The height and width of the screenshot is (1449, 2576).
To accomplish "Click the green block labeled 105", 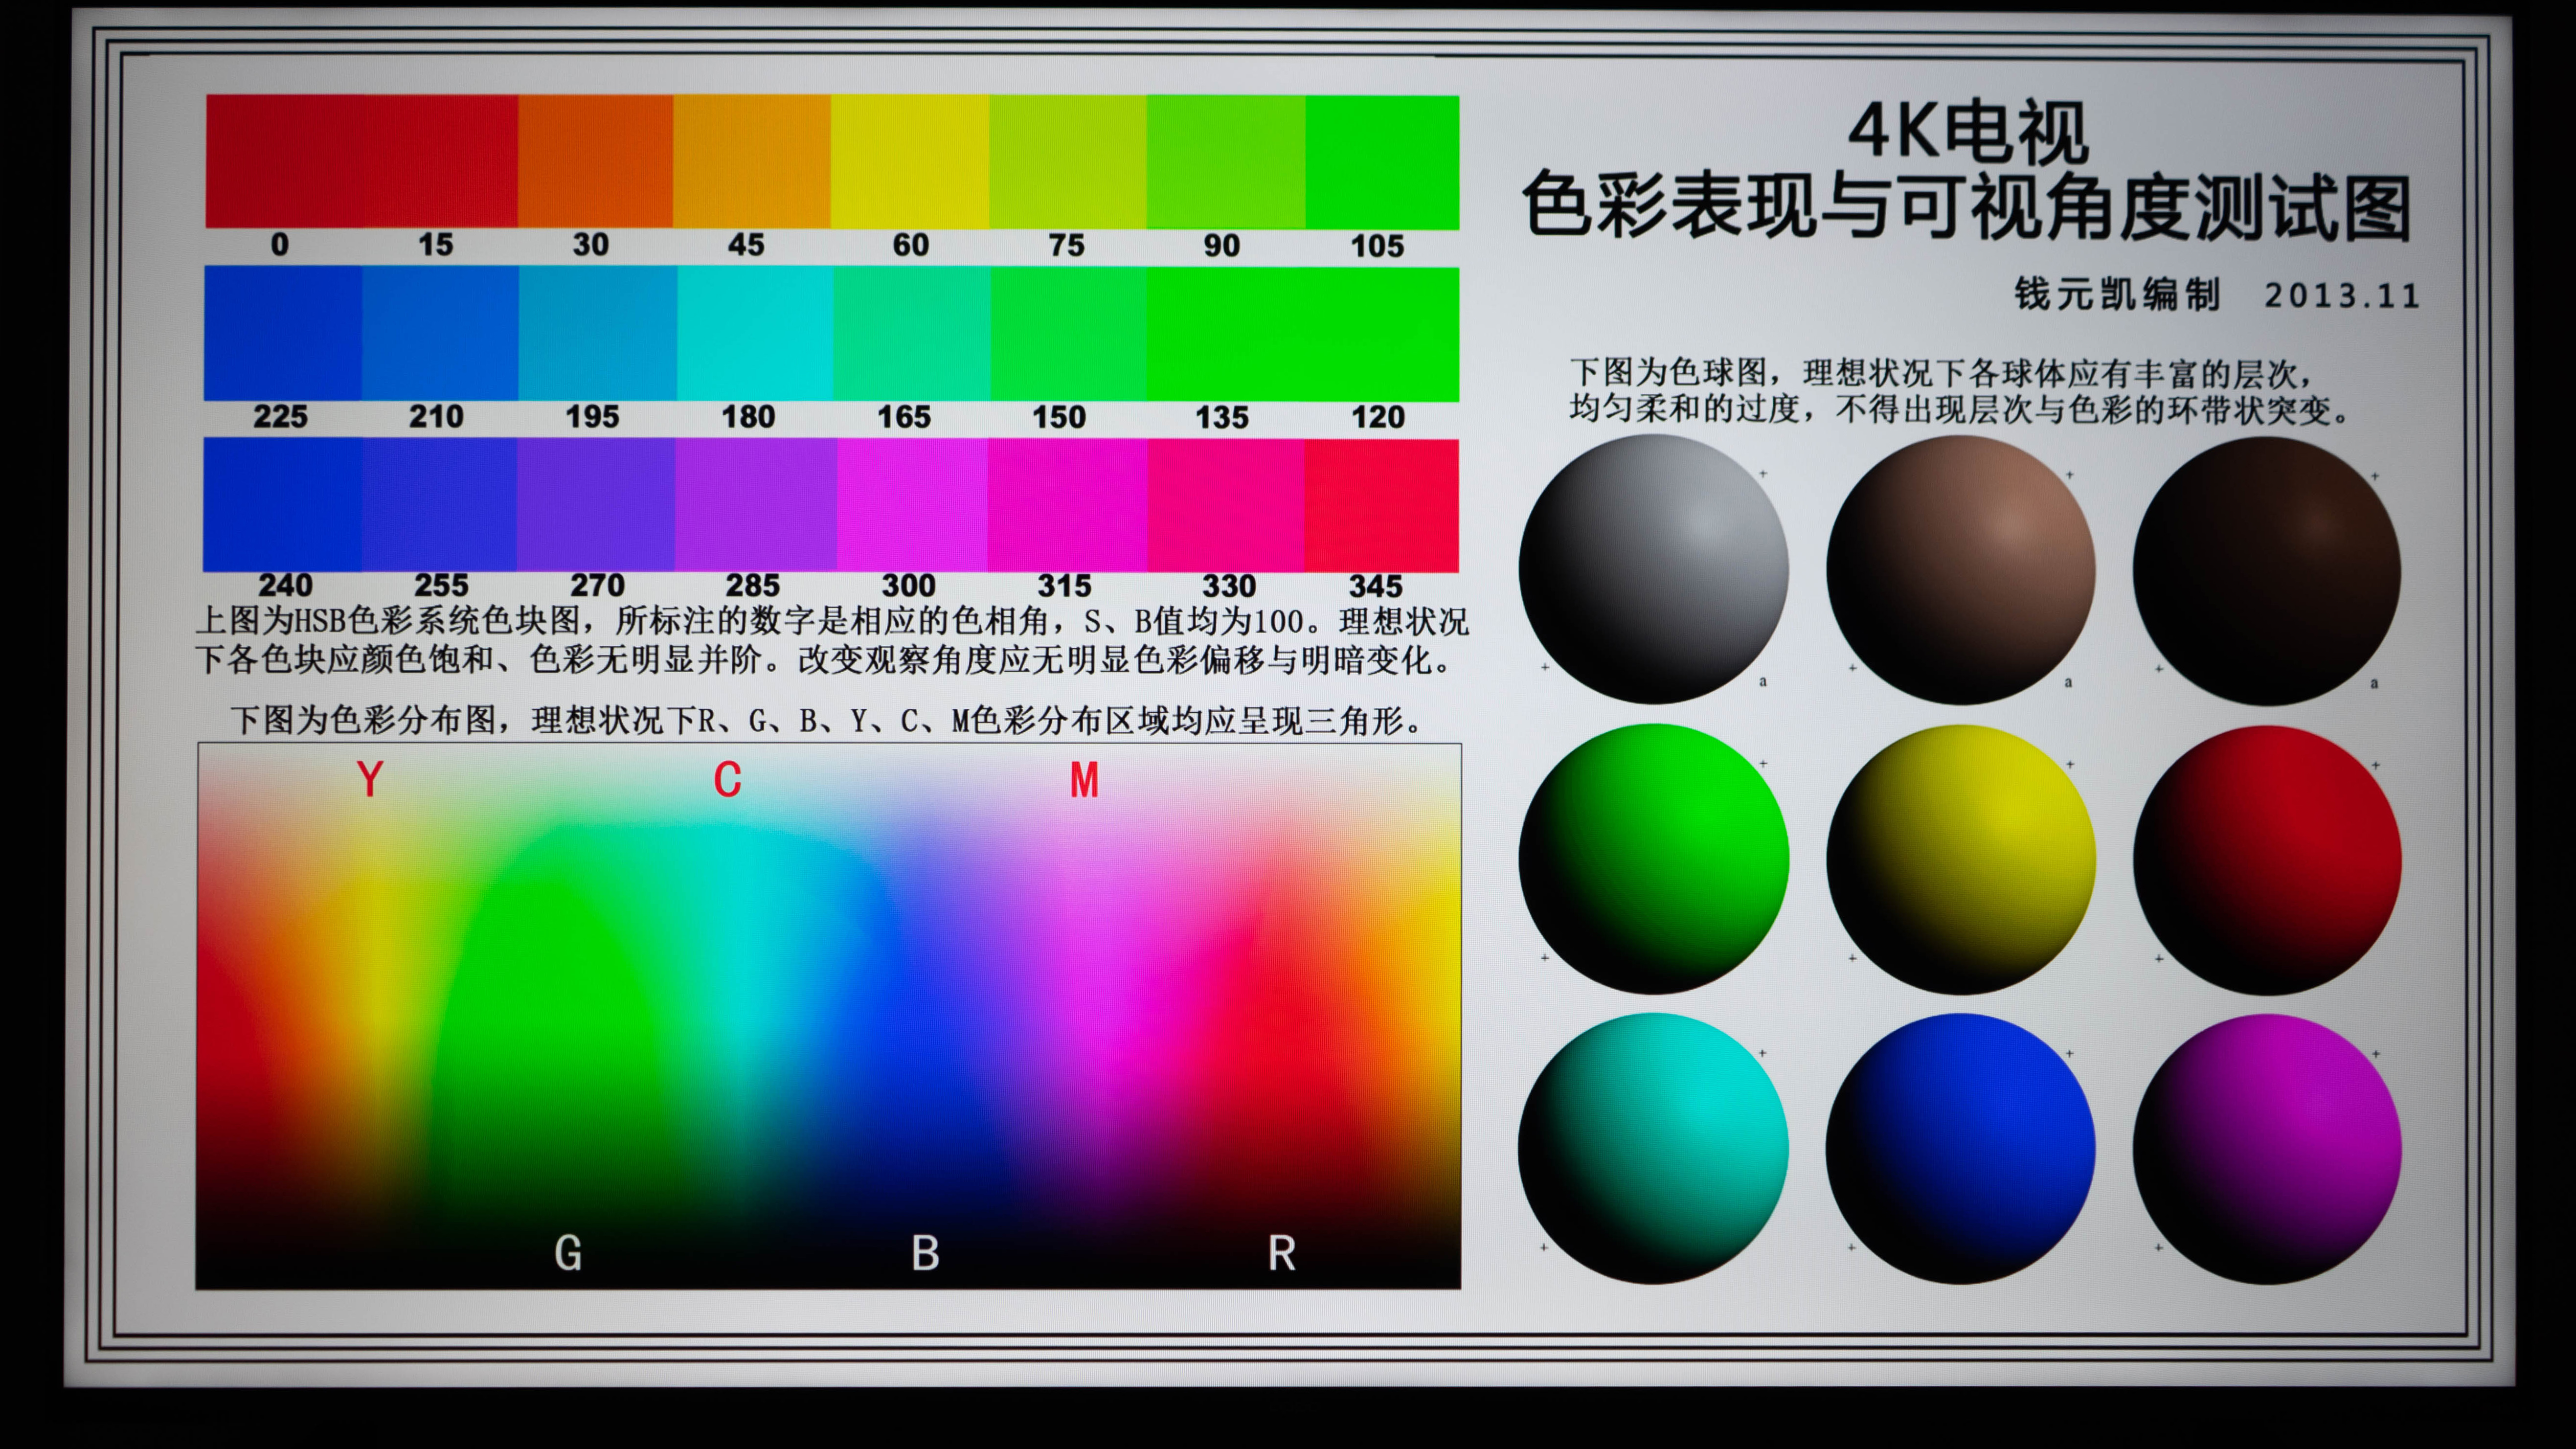I will point(1382,162).
